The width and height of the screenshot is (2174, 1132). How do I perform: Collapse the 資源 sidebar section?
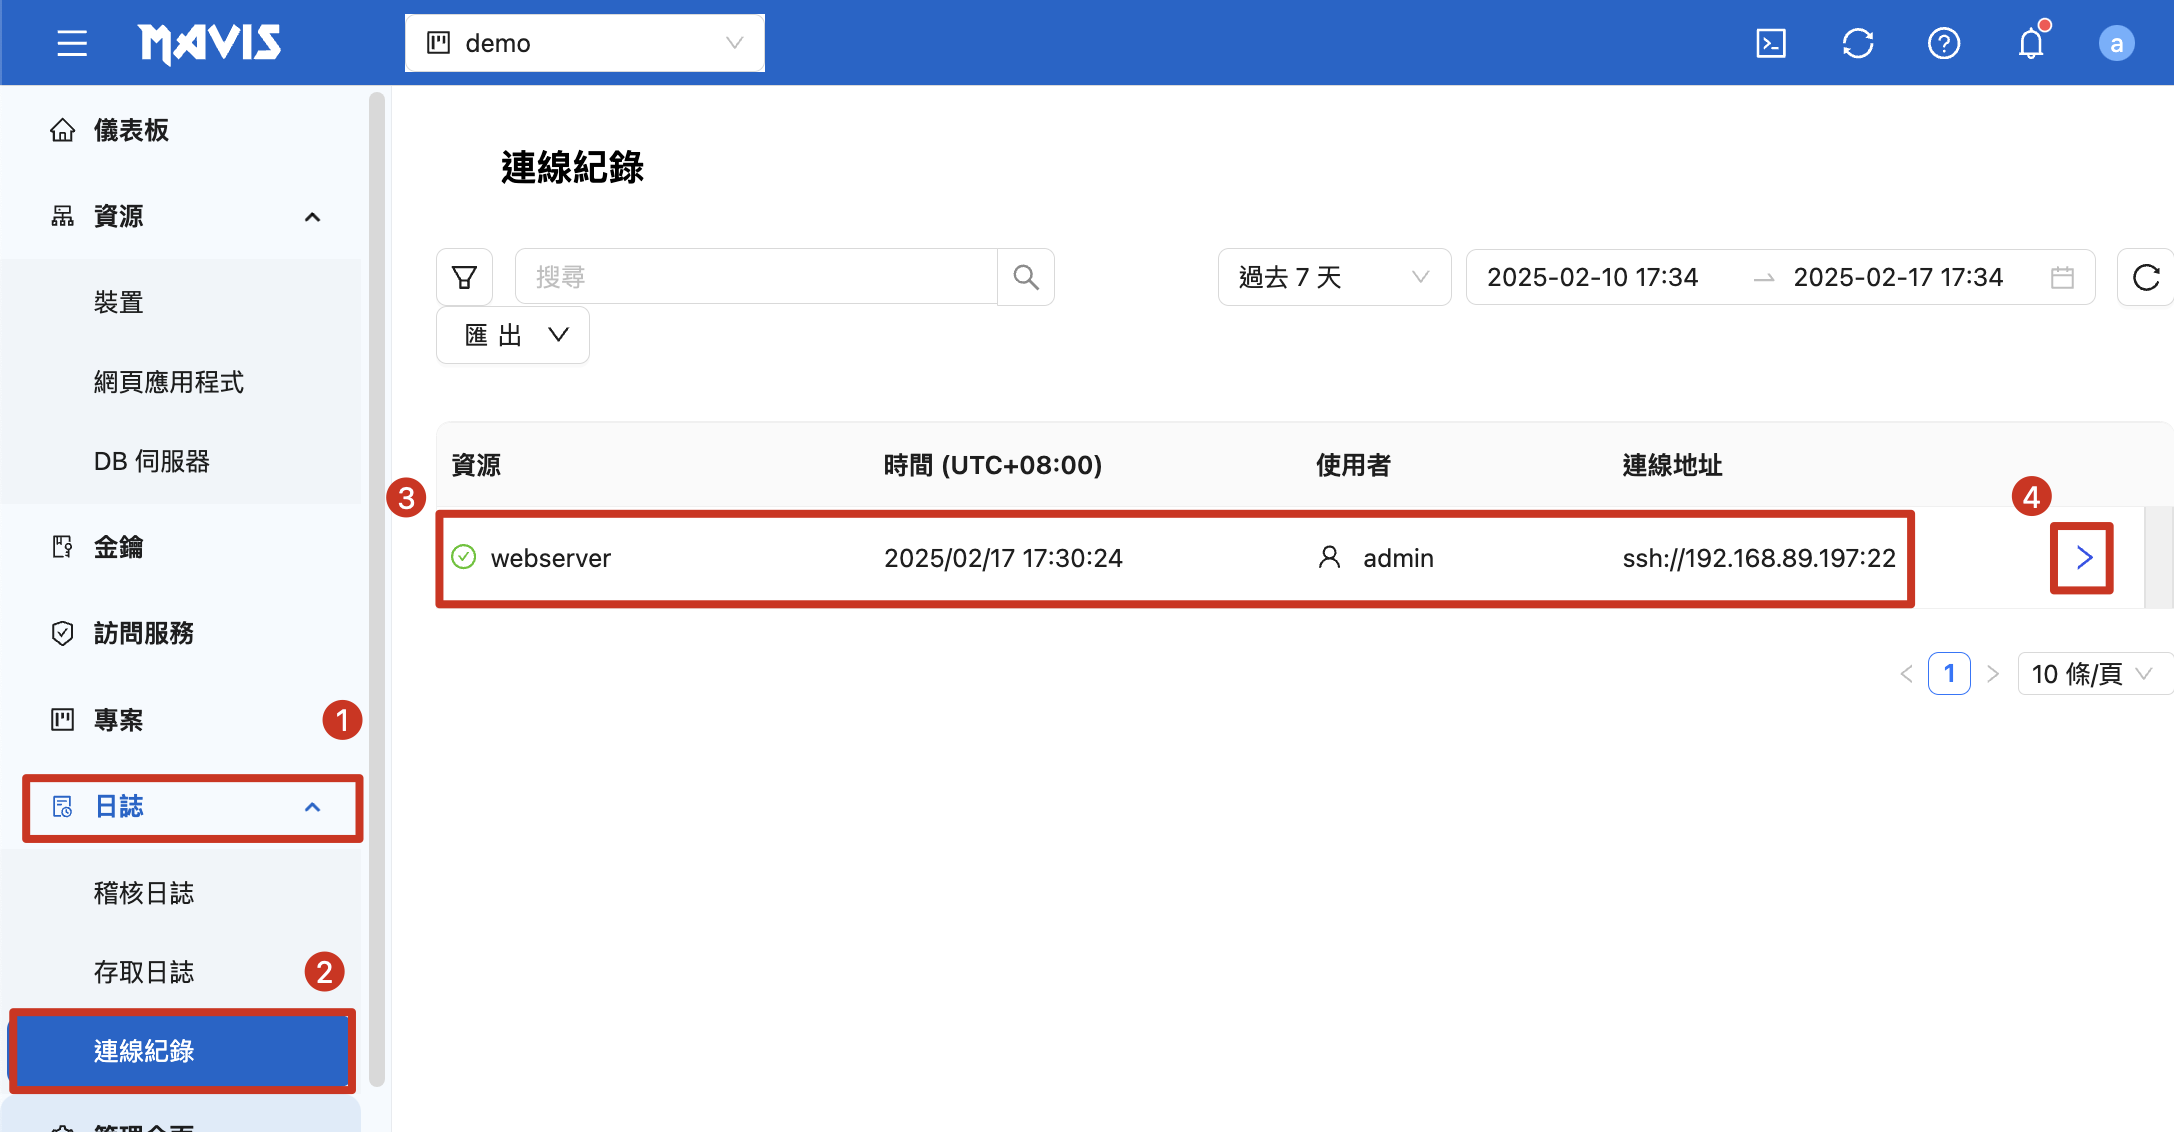pos(312,216)
